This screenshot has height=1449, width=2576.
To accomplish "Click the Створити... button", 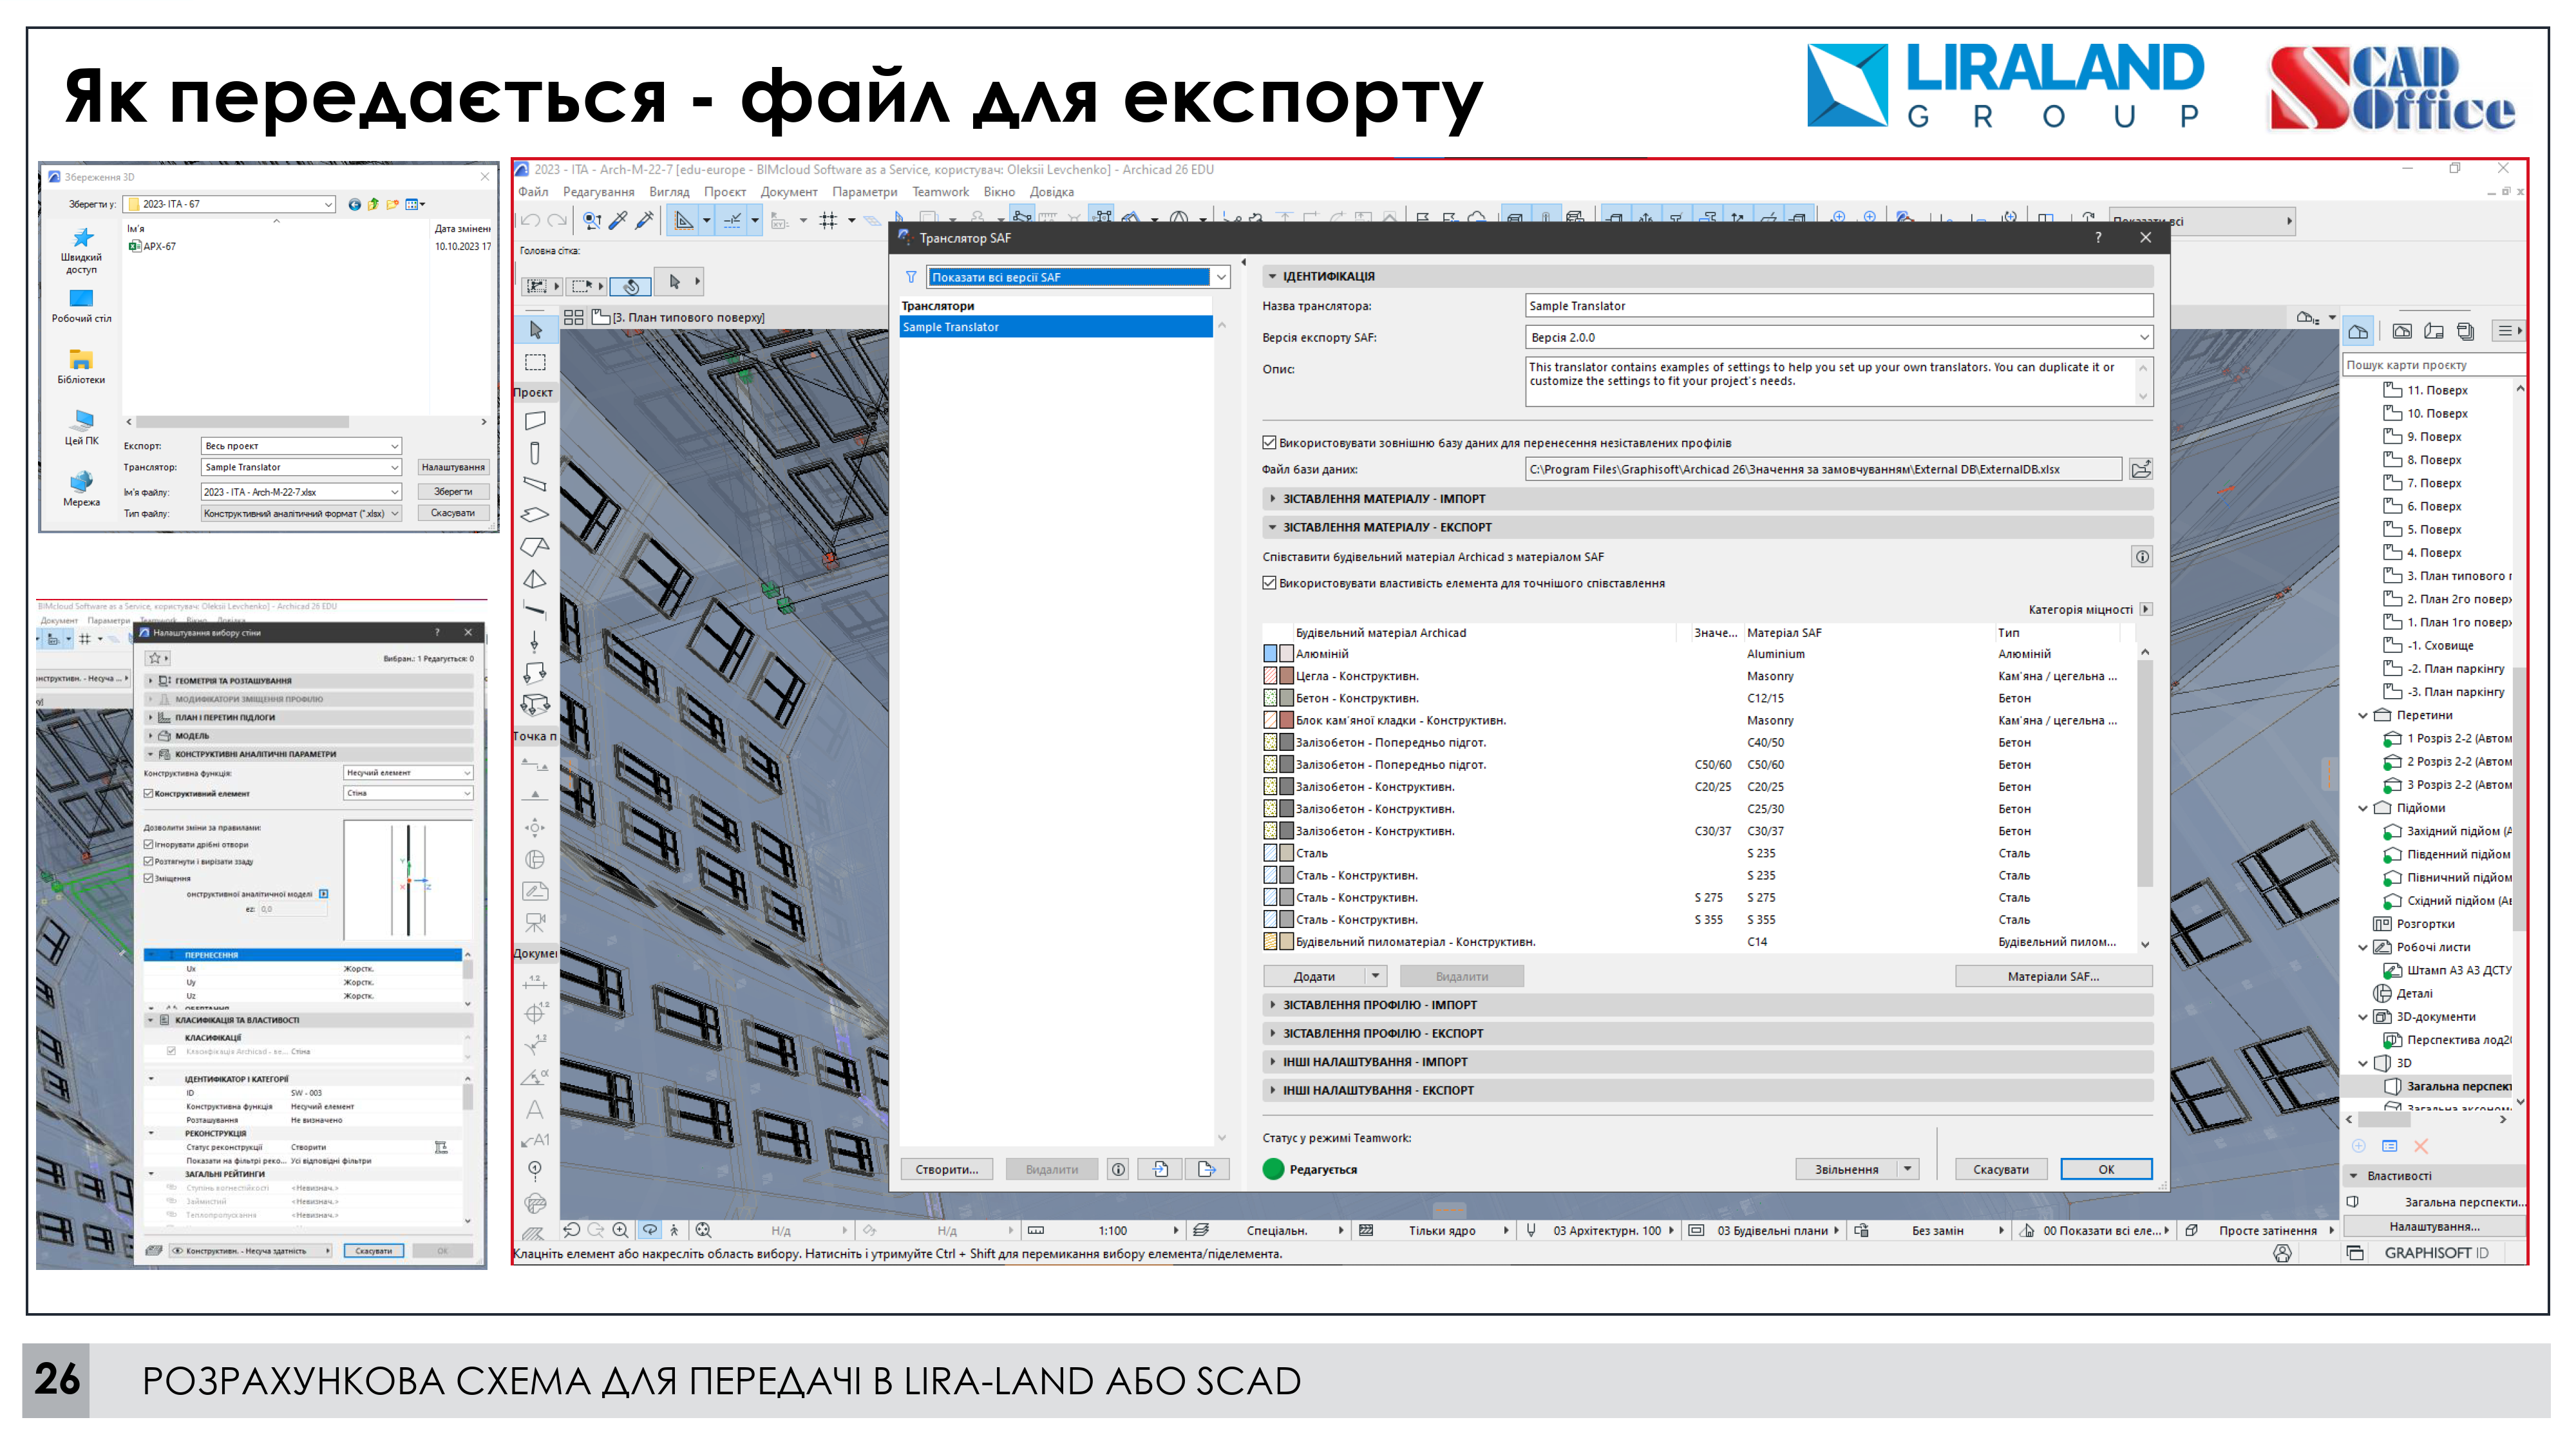I will tap(947, 1169).
